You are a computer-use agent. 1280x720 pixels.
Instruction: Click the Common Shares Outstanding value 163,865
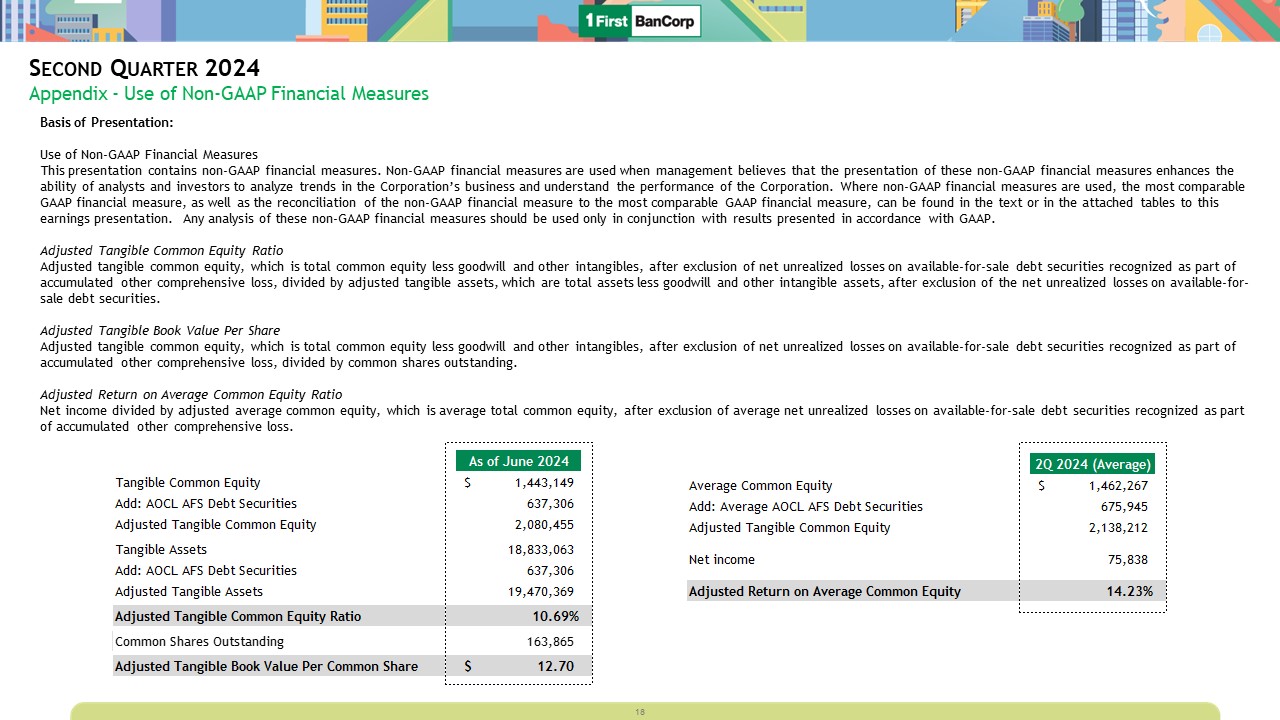pyautogui.click(x=550, y=642)
